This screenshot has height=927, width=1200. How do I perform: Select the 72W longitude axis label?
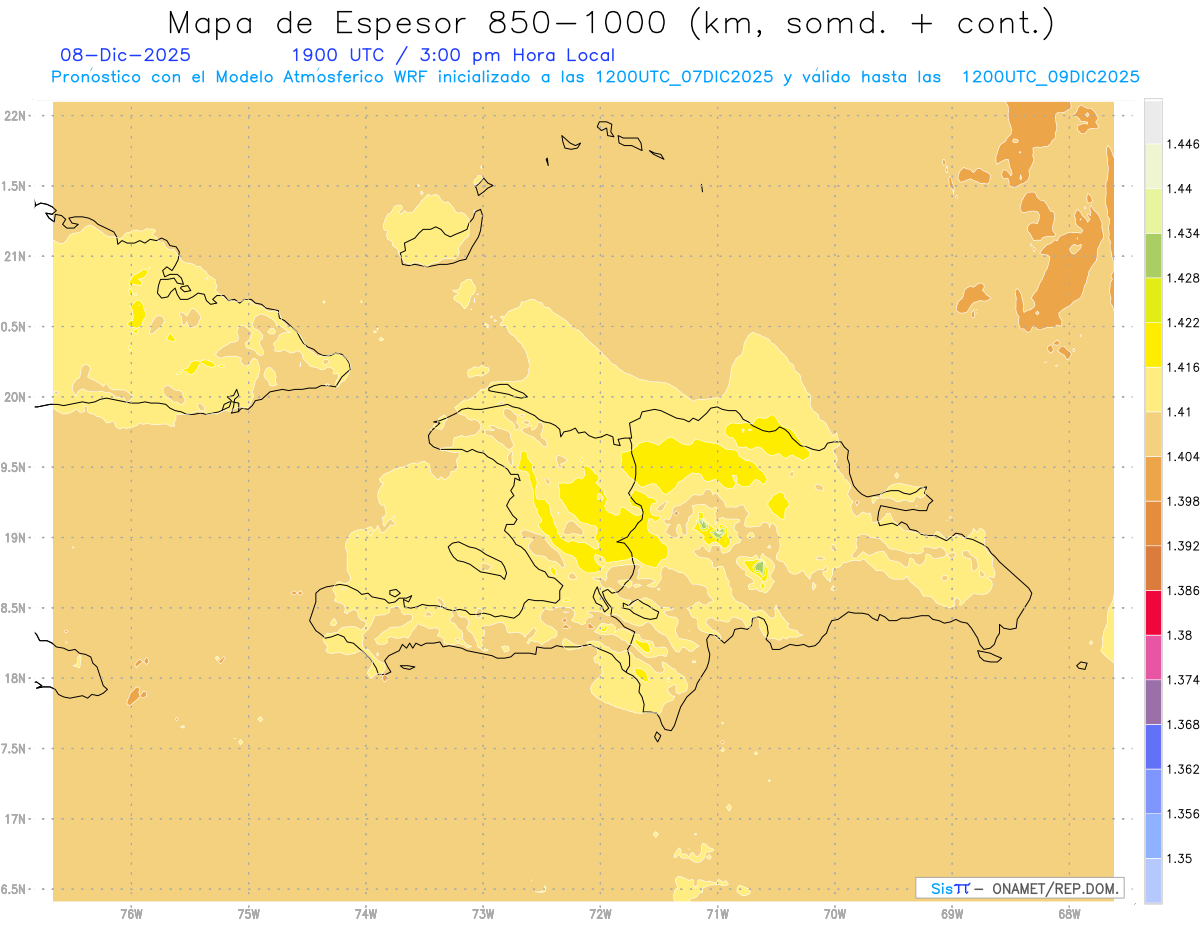point(600,914)
